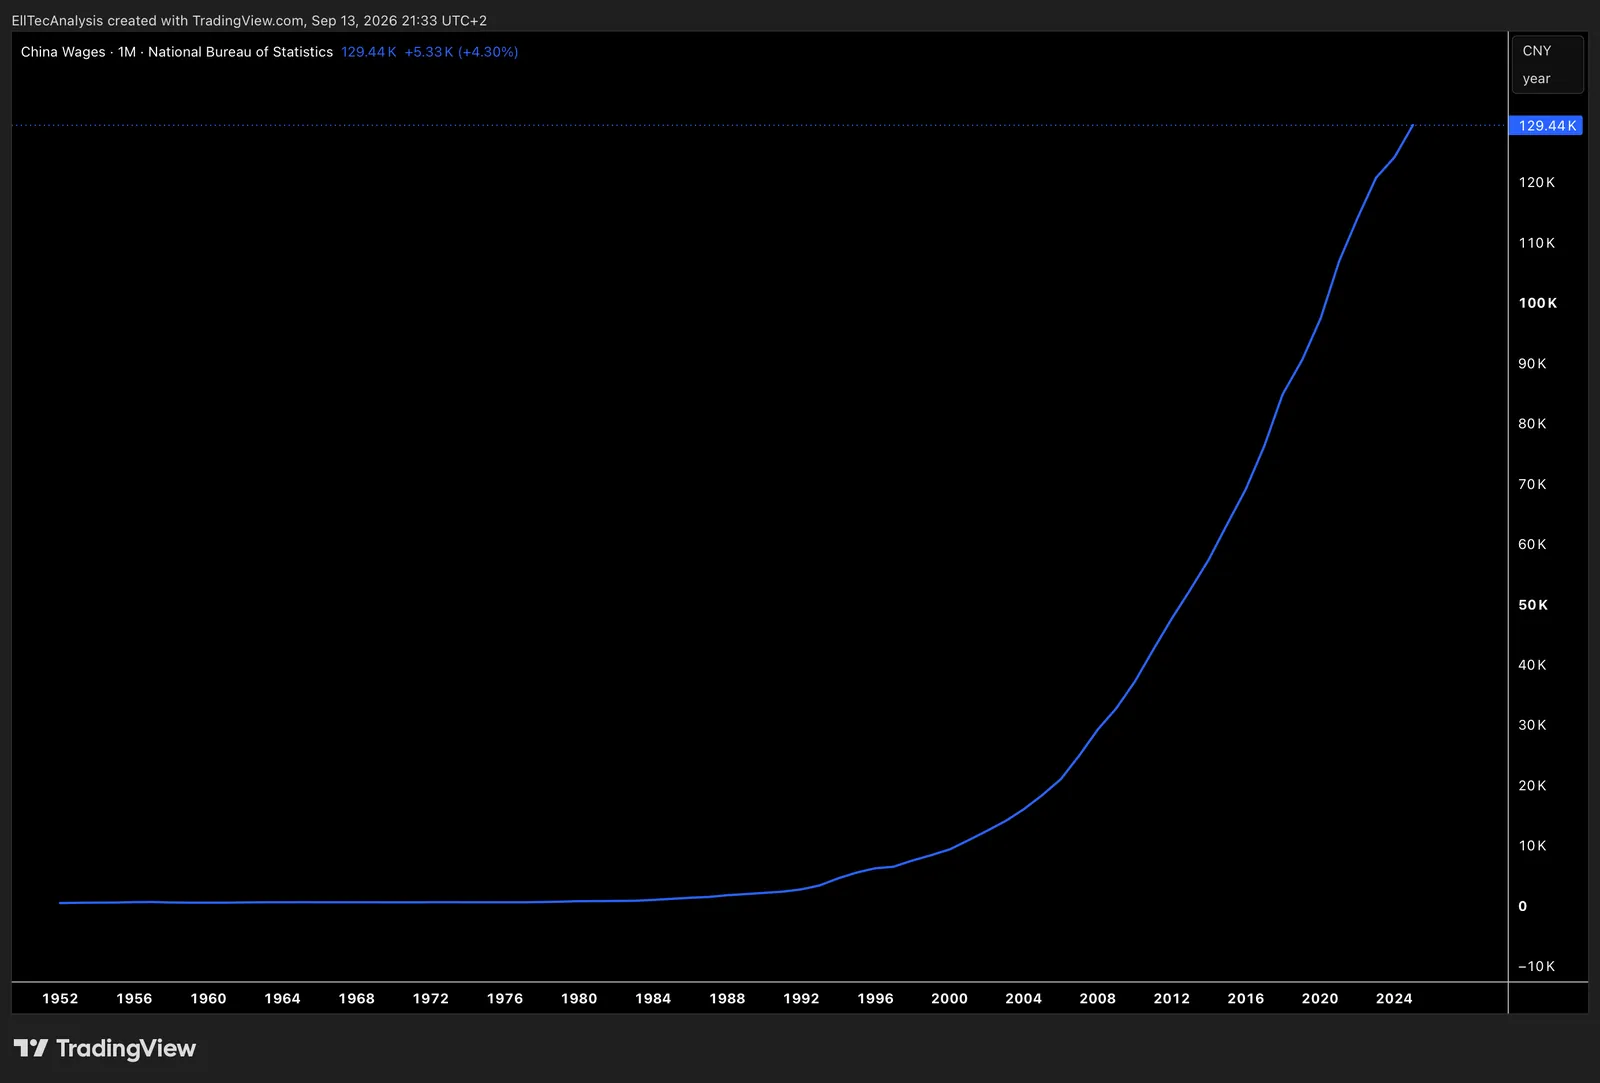Click the bold 50K price axis label

click(x=1533, y=605)
